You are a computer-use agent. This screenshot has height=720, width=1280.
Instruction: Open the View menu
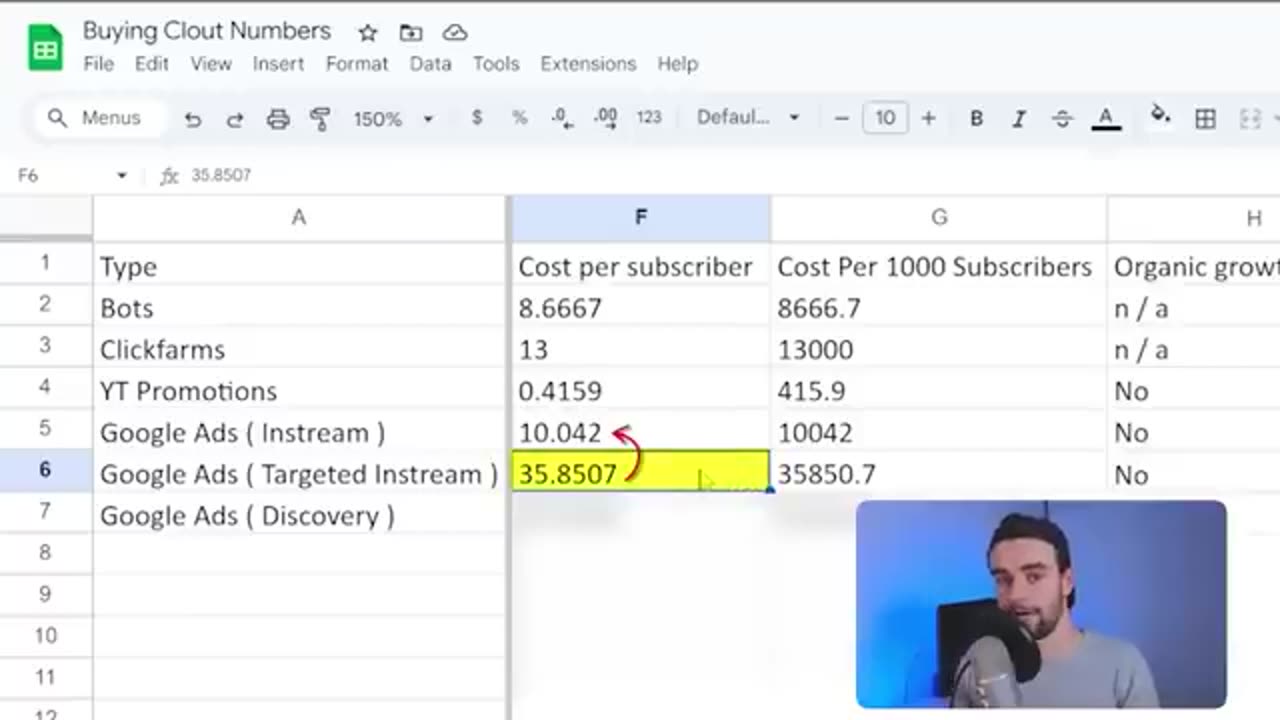tap(211, 64)
